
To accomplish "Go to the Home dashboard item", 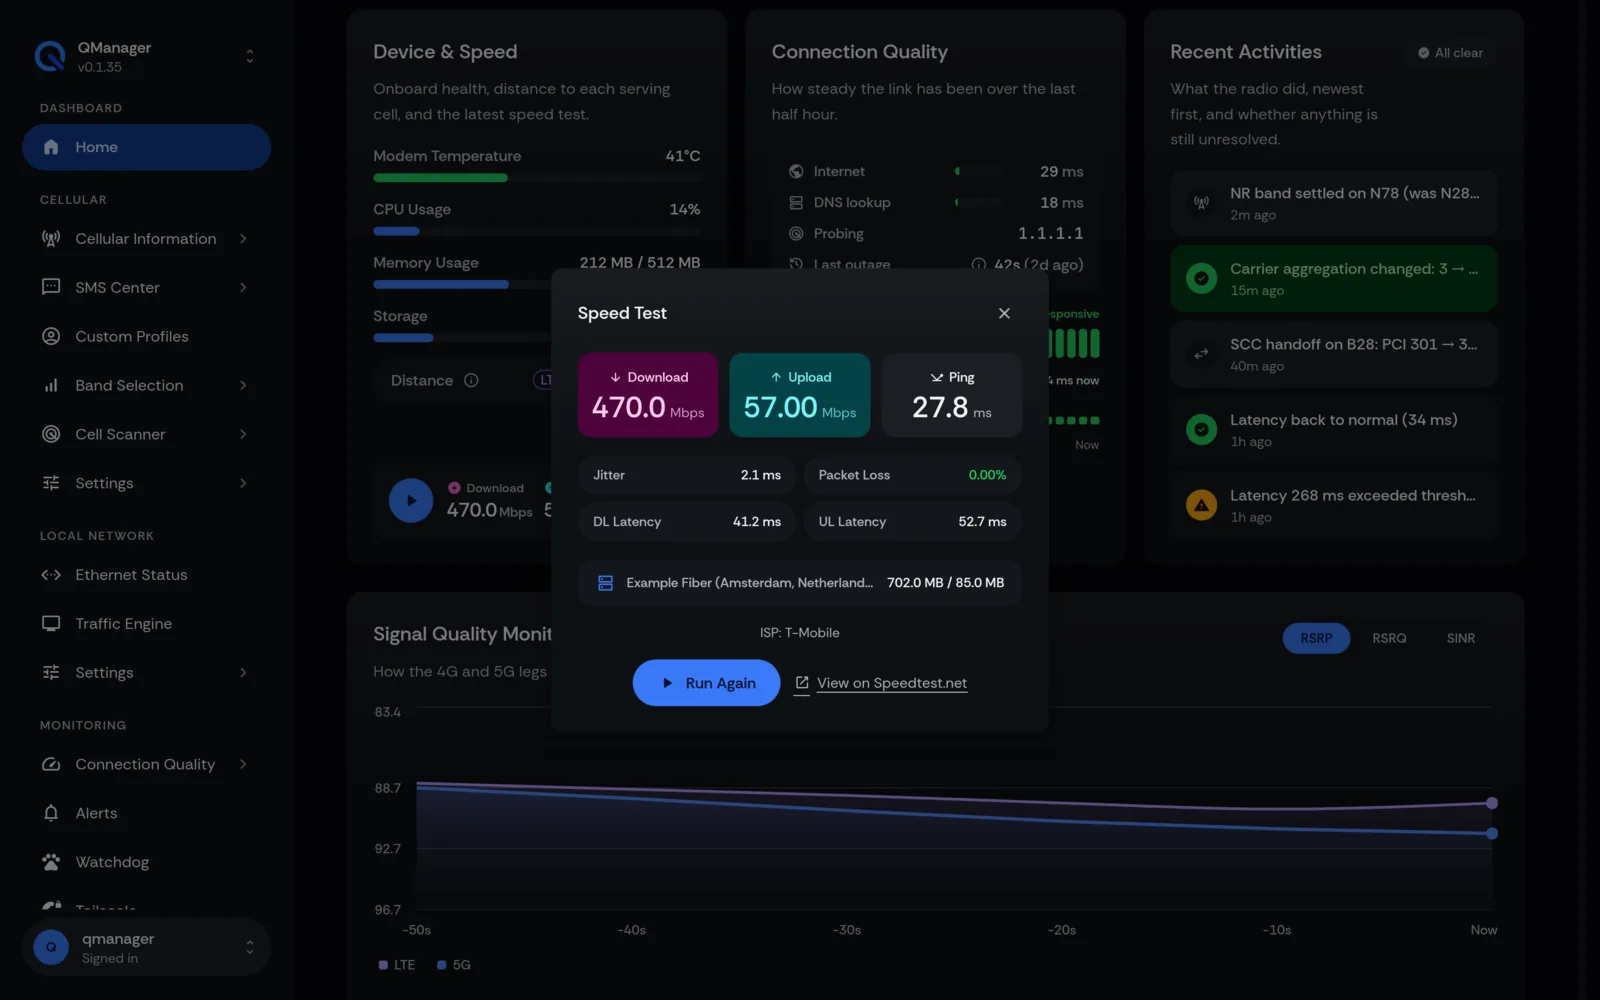I will pos(146,147).
